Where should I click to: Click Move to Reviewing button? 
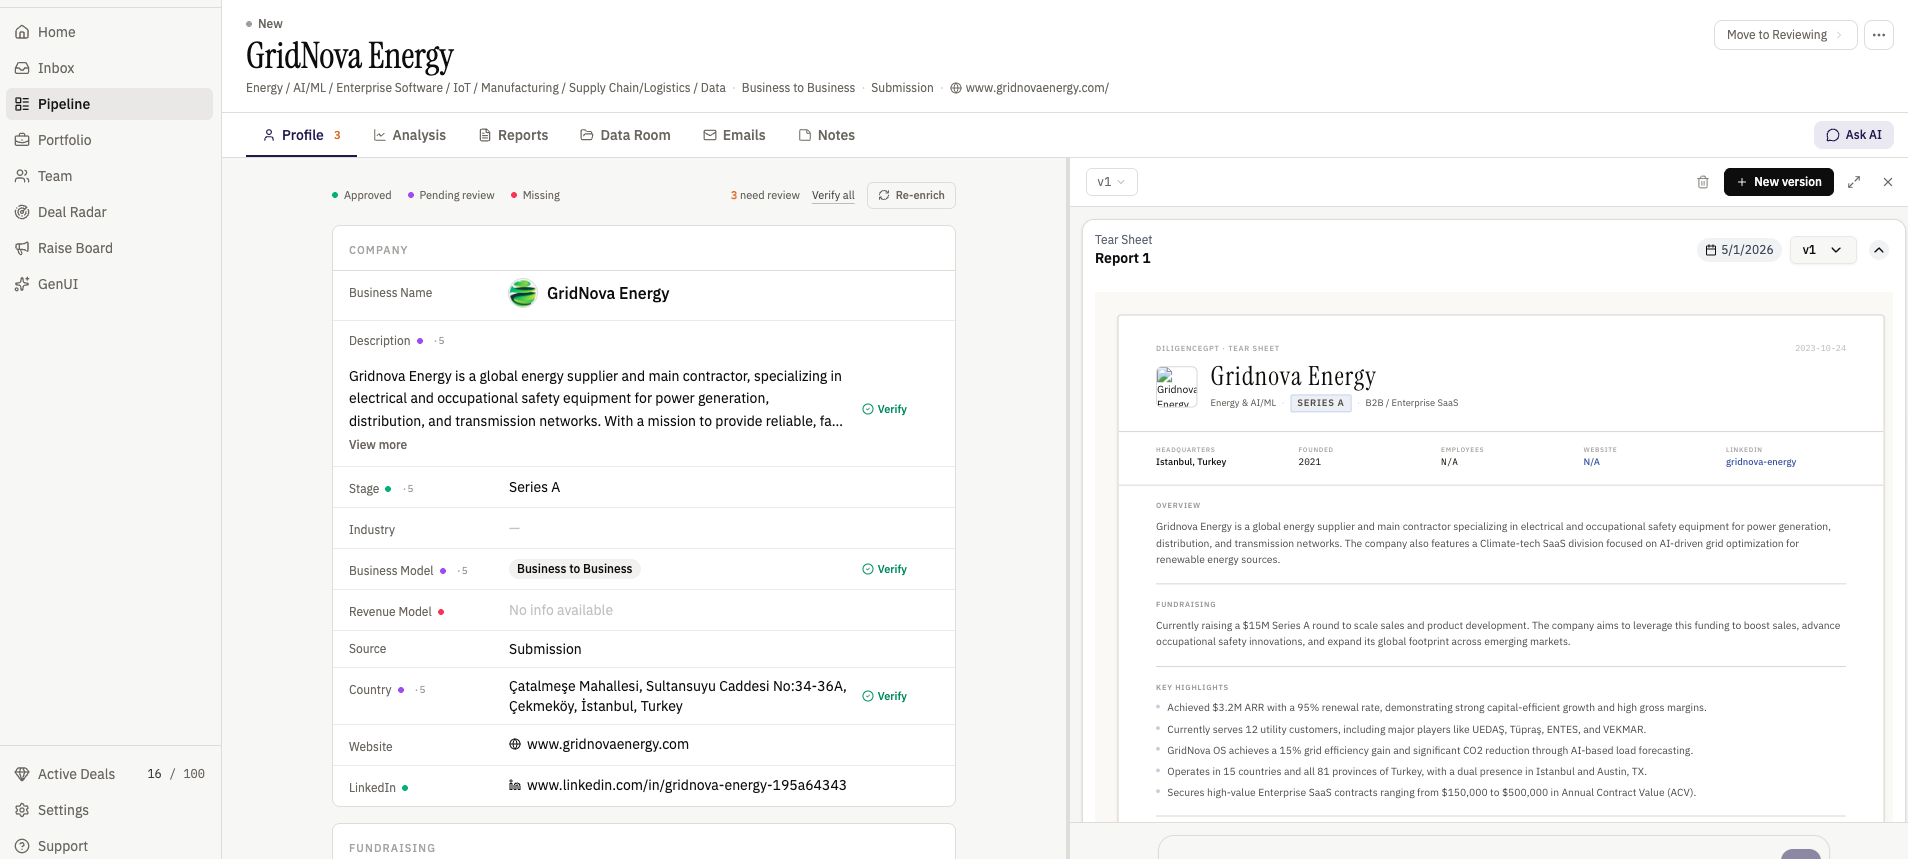pyautogui.click(x=1785, y=35)
